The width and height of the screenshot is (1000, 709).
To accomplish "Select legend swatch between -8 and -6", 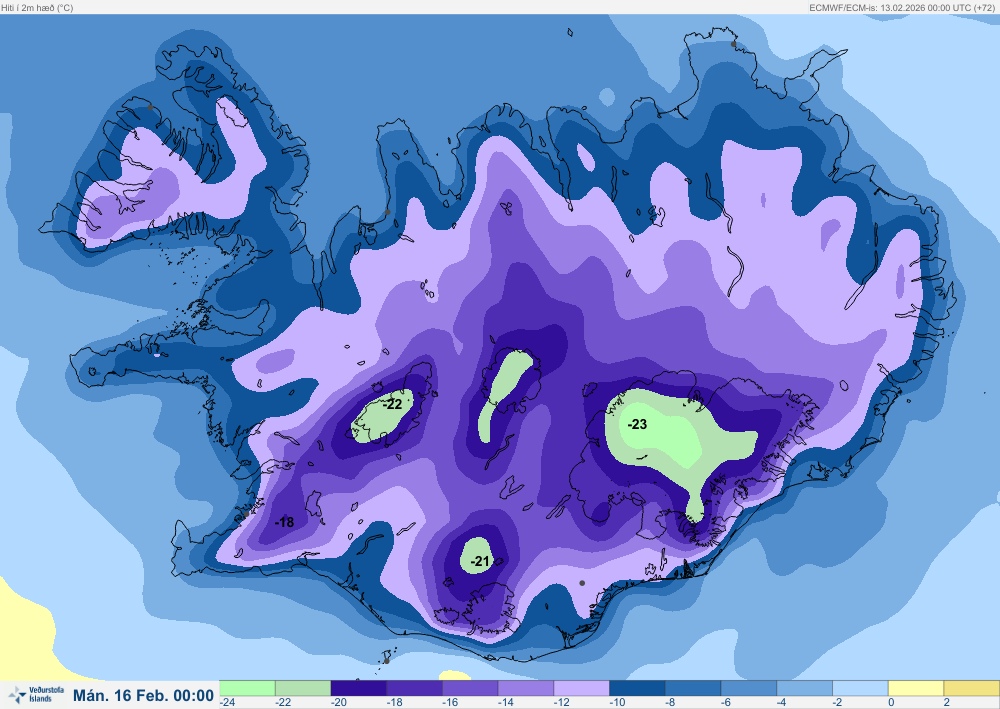I will [693, 688].
